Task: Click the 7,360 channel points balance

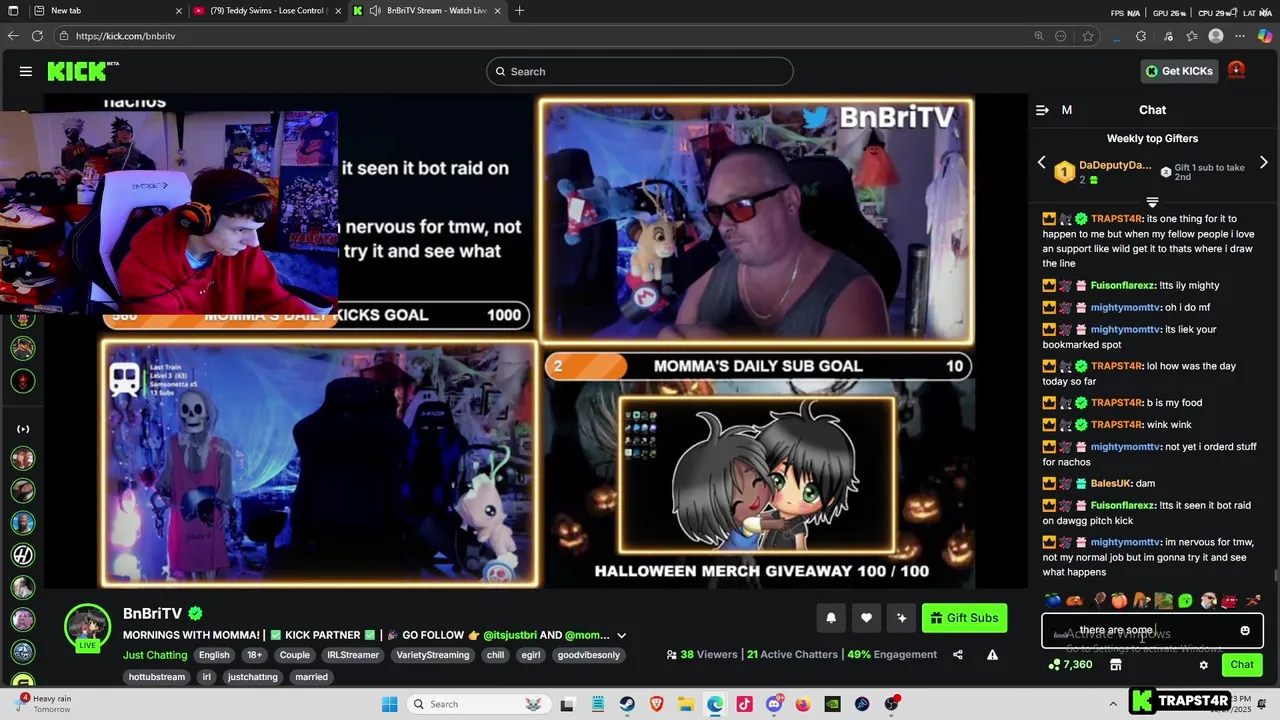Action: (x=1070, y=665)
